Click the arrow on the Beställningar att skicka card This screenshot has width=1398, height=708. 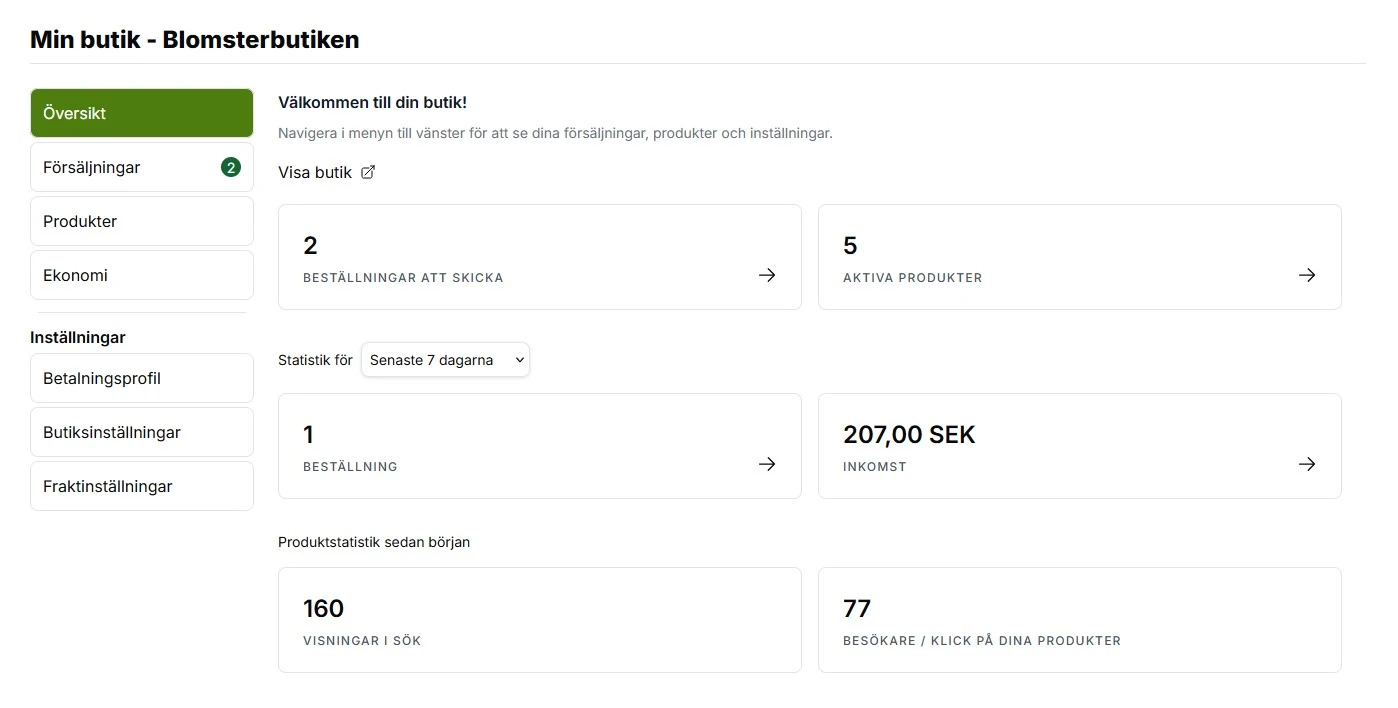tap(767, 275)
